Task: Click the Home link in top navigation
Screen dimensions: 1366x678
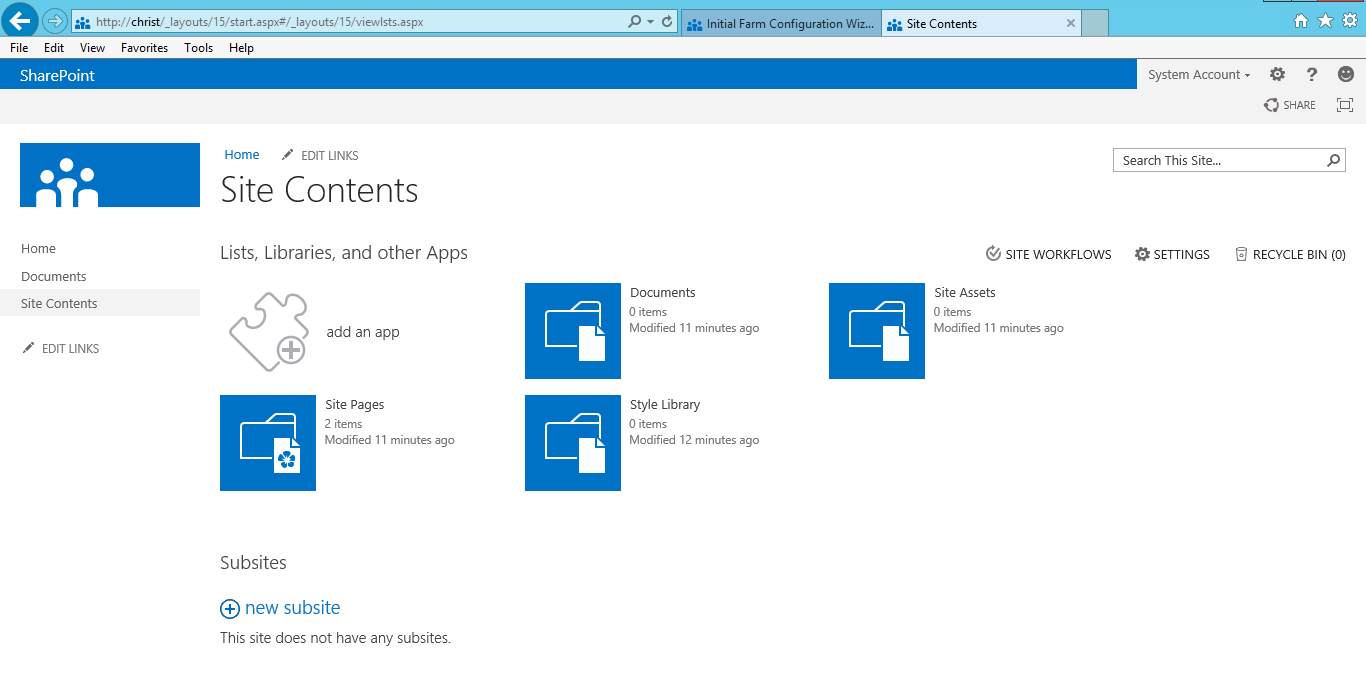Action: [x=242, y=155]
